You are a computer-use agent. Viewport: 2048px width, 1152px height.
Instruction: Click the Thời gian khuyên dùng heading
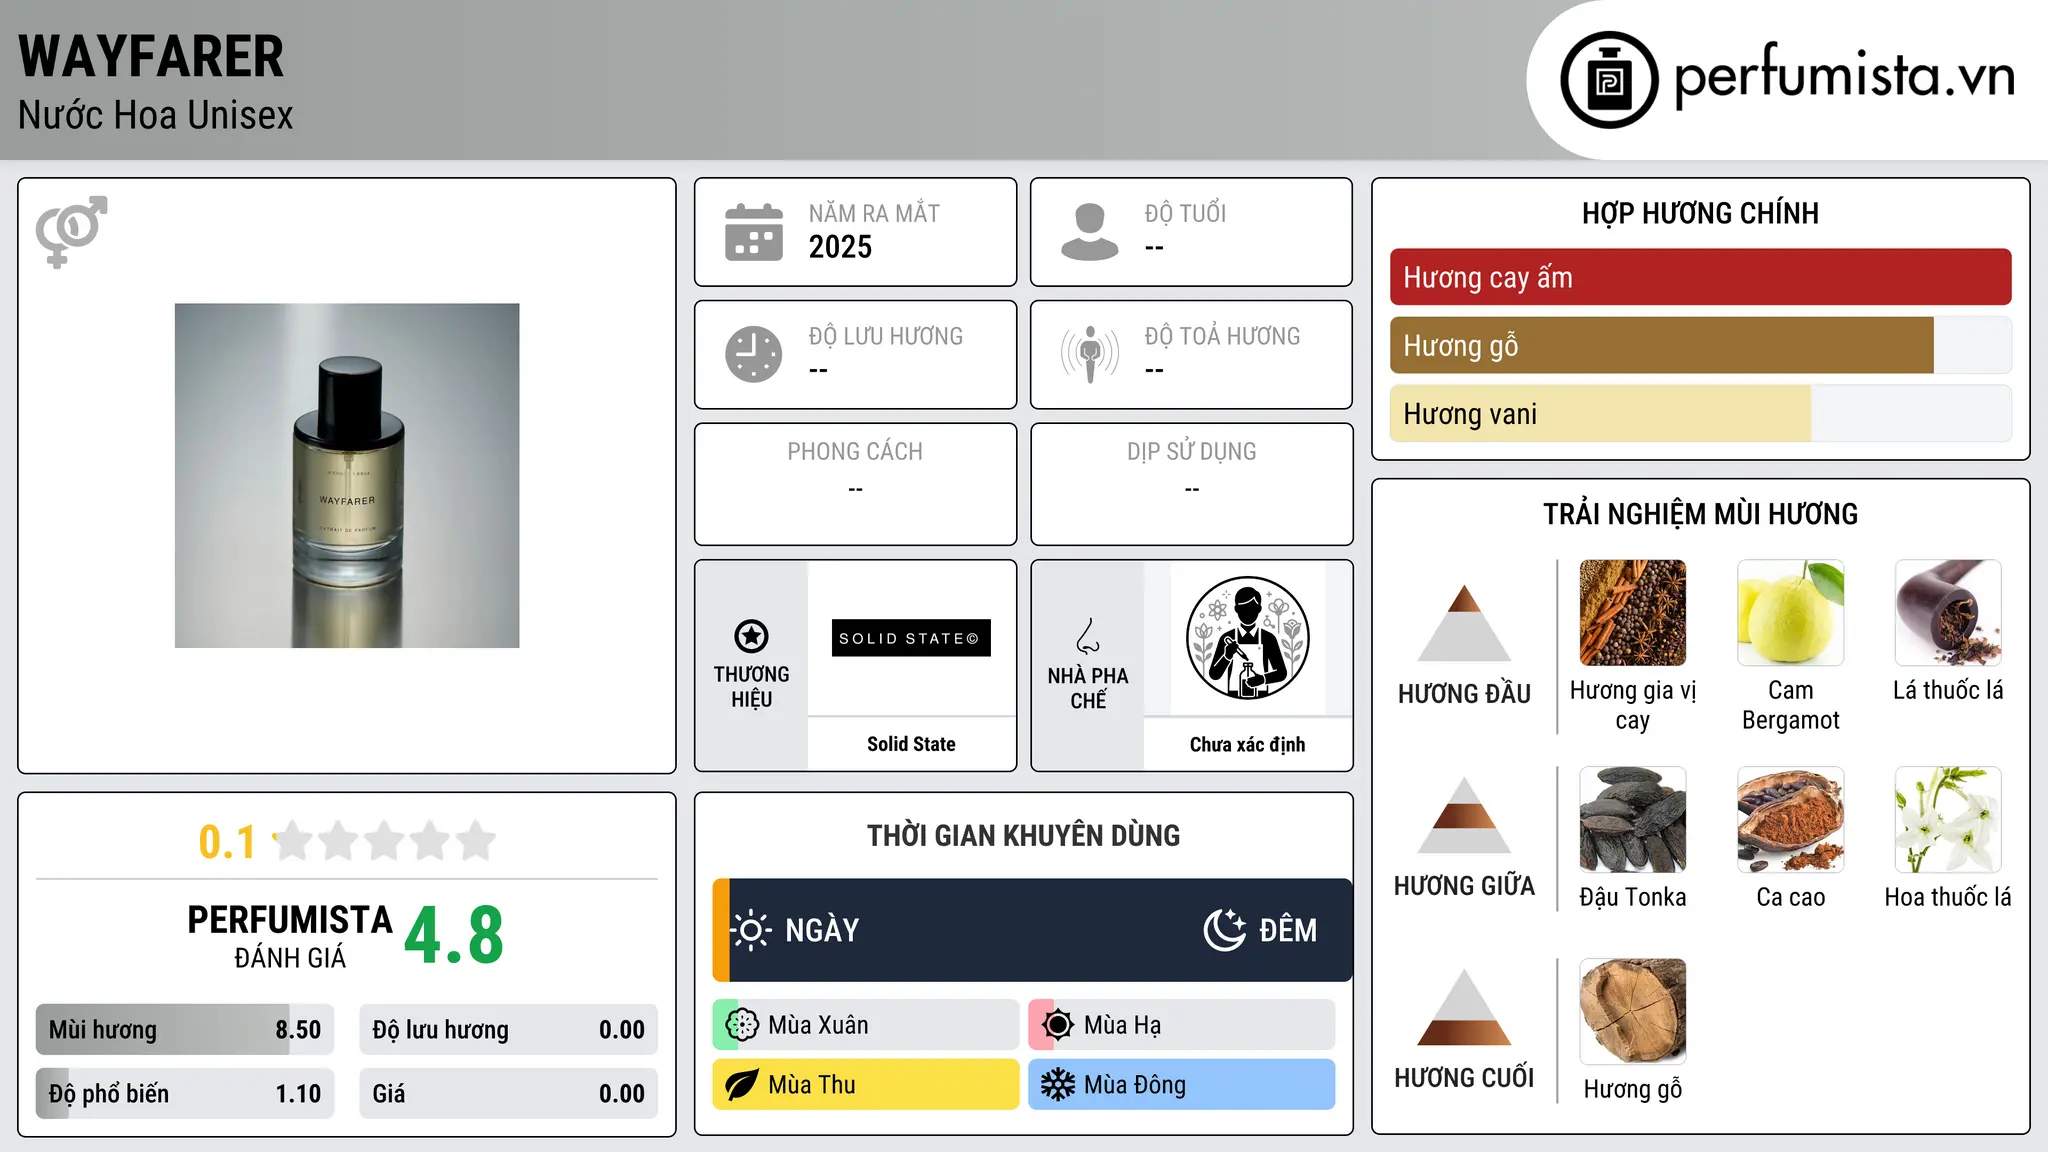1023,835
